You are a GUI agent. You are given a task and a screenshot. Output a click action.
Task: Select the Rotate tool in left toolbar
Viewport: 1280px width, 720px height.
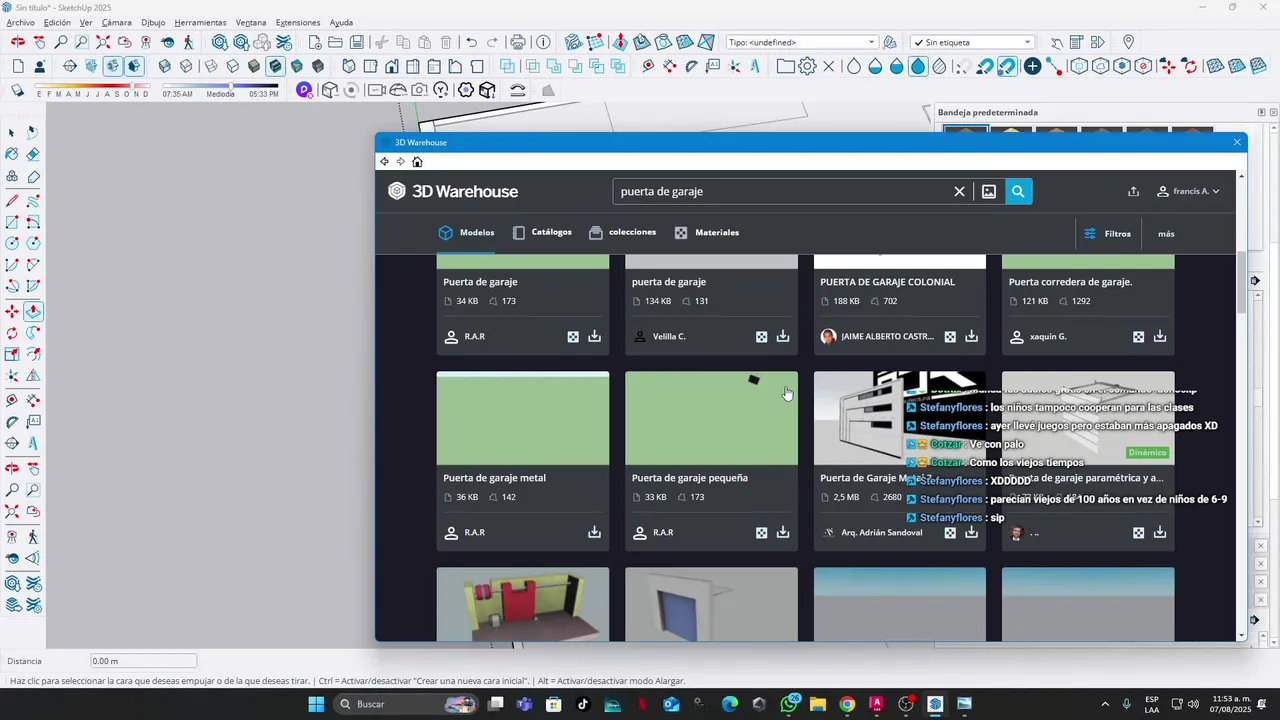coord(12,333)
